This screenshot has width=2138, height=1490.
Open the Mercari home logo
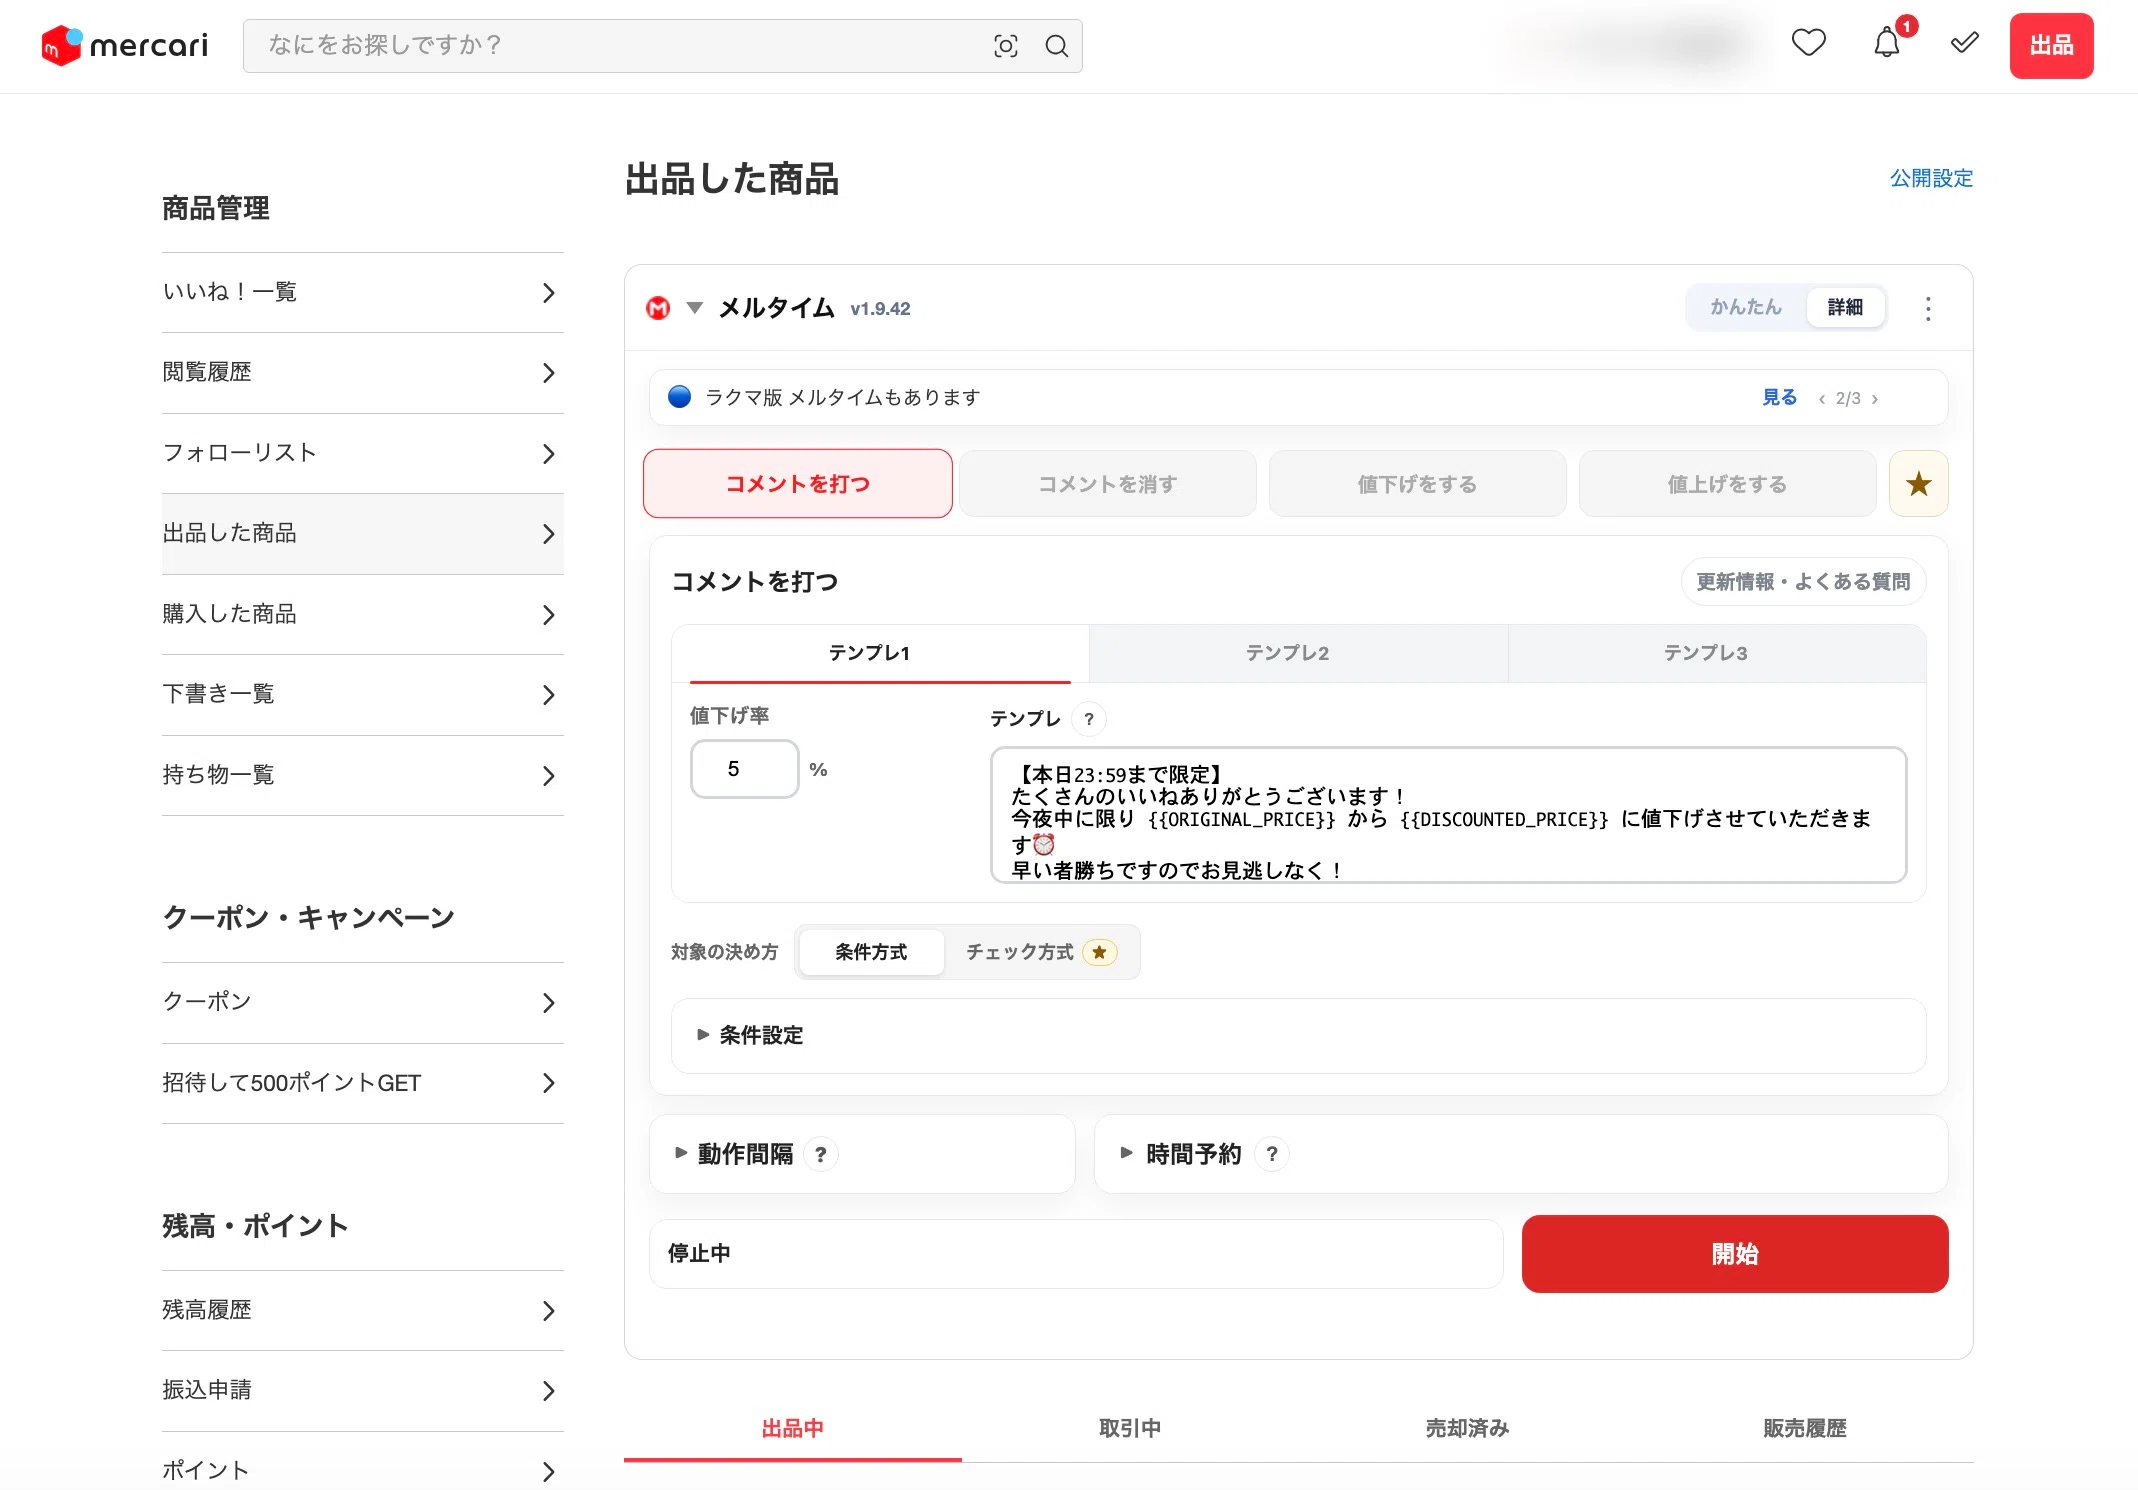(x=125, y=46)
